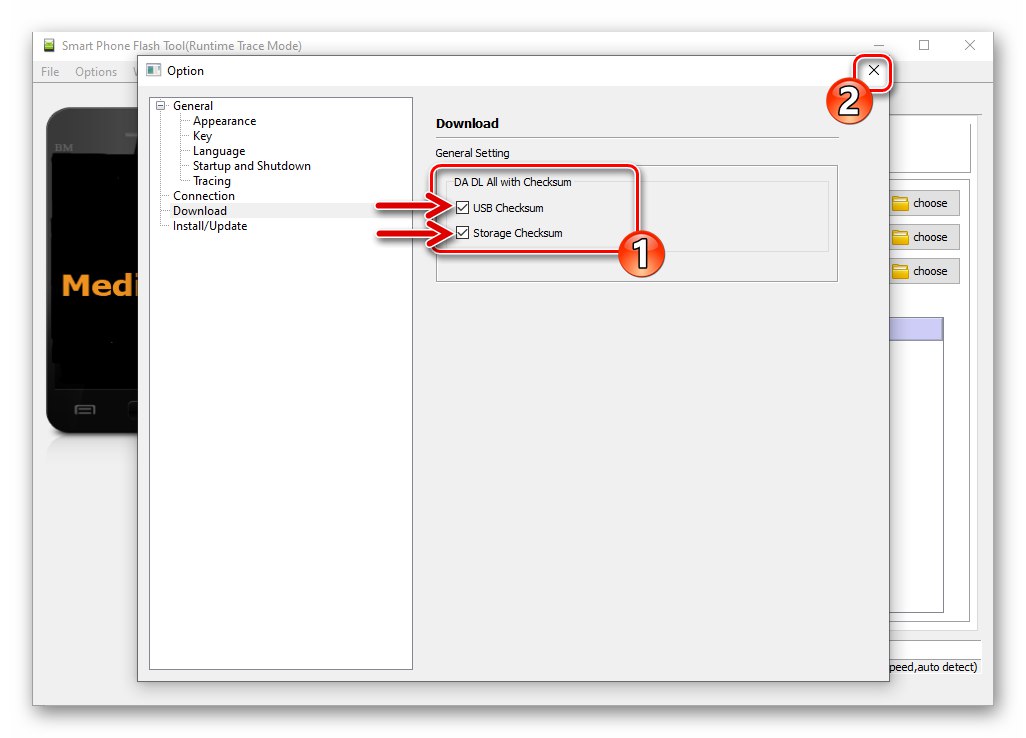Close the Option dialog
This screenshot has width=1026, height=738.
874,71
